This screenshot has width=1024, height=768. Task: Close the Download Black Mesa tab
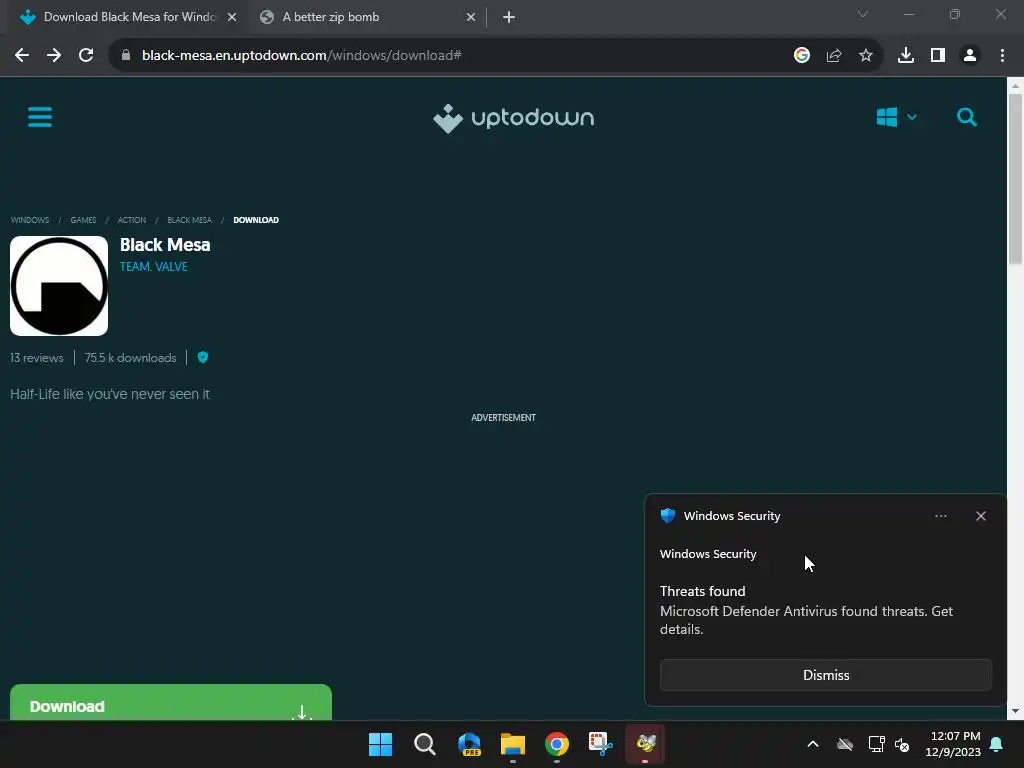click(x=232, y=17)
